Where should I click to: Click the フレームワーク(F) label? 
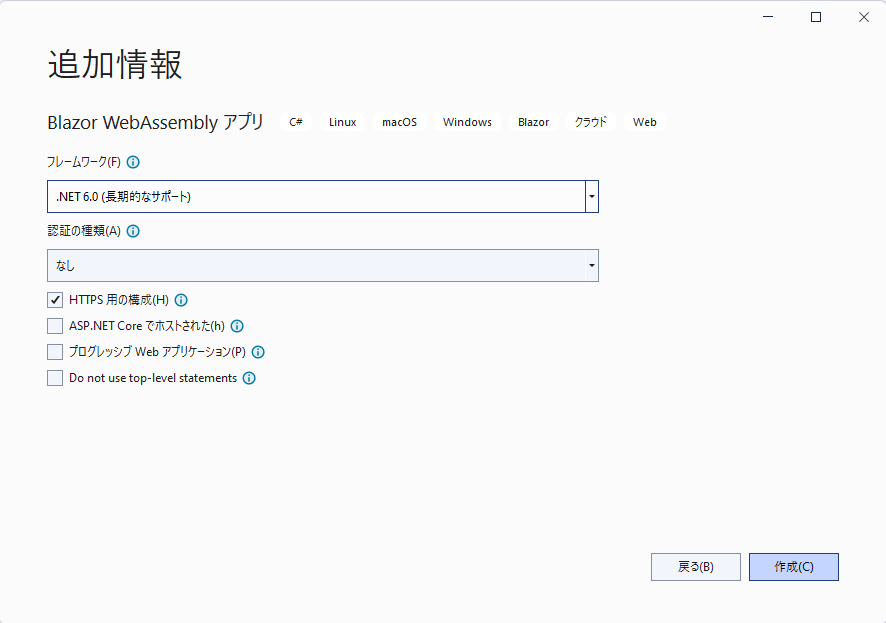[x=84, y=162]
